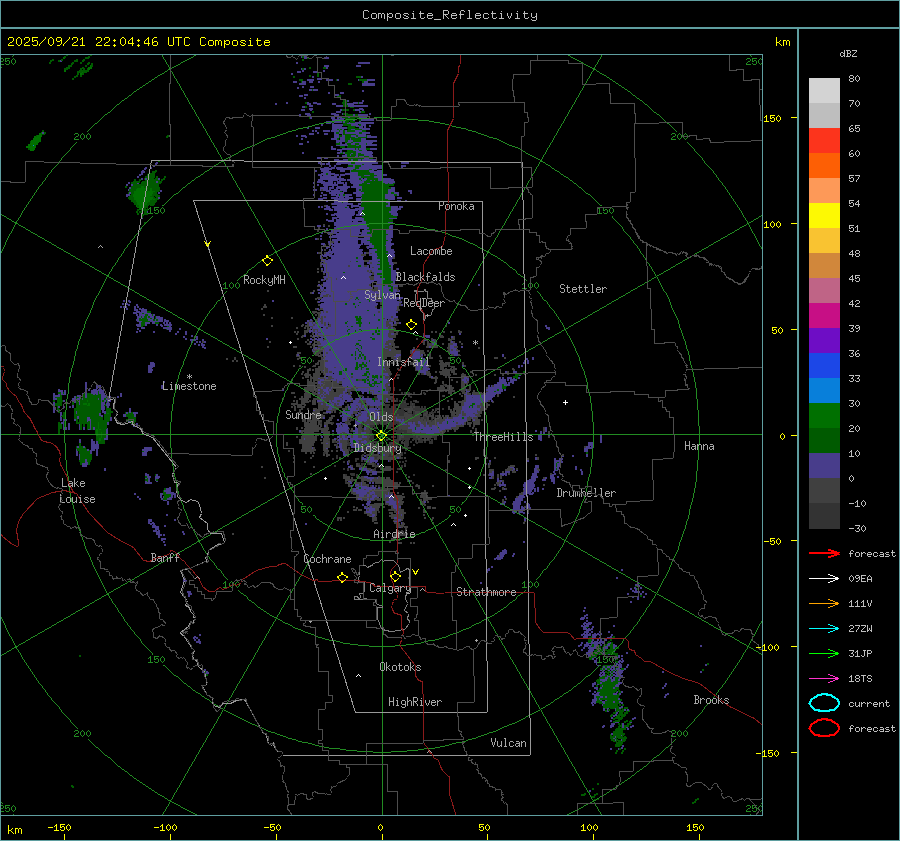Click the yellow diamond marker above RedDeer
This screenshot has width=900, height=841.
(x=411, y=325)
